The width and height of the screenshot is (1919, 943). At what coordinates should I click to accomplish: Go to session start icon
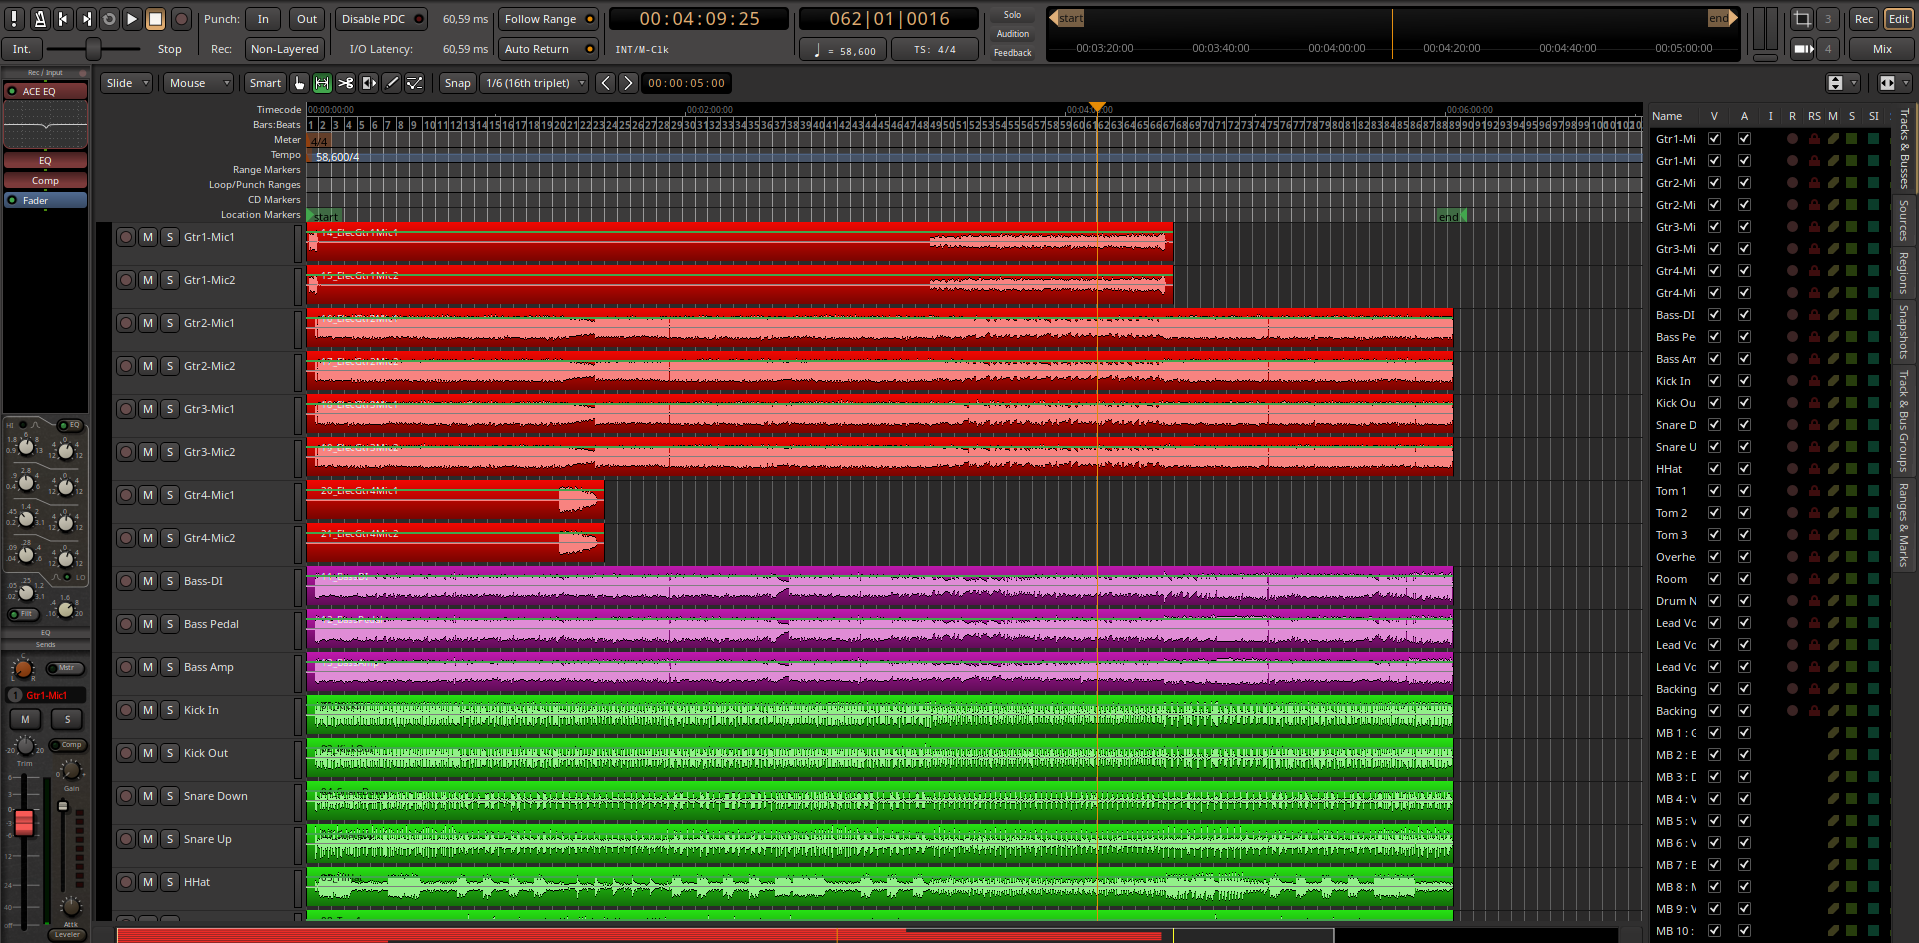tap(63, 19)
